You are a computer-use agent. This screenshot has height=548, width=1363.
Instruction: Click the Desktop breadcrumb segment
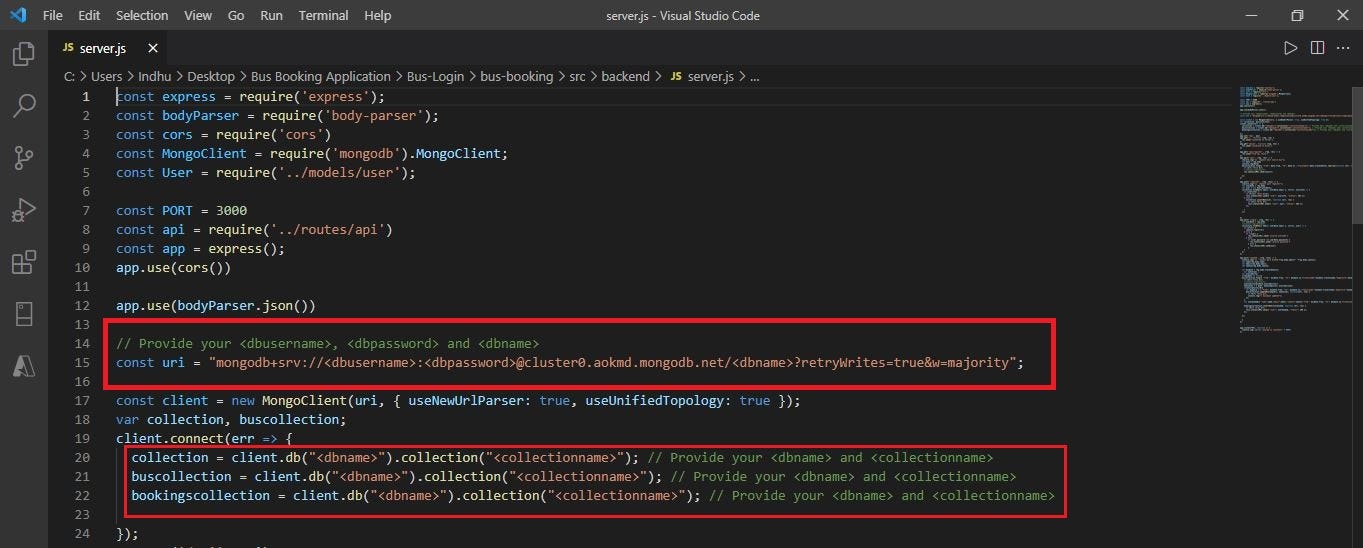click(211, 76)
